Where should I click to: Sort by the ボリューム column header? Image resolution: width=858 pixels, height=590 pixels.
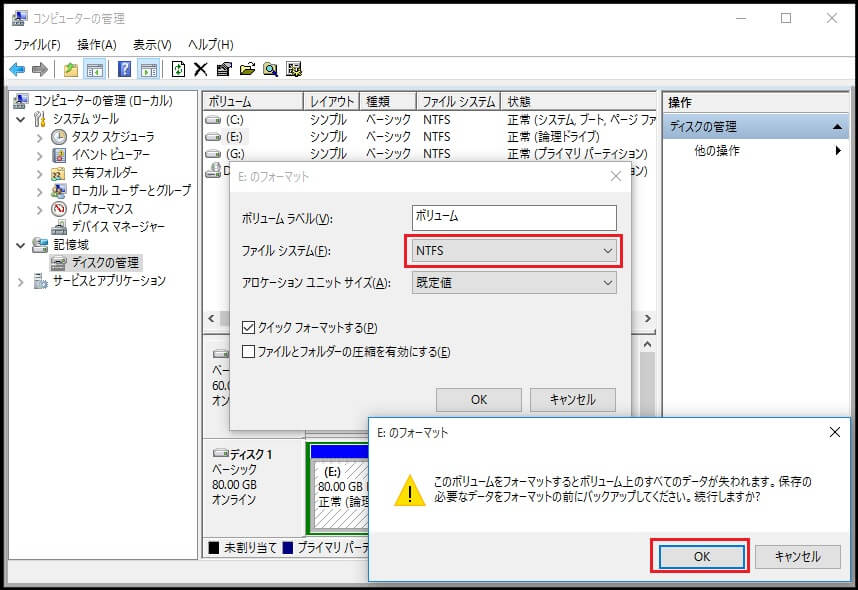(253, 101)
